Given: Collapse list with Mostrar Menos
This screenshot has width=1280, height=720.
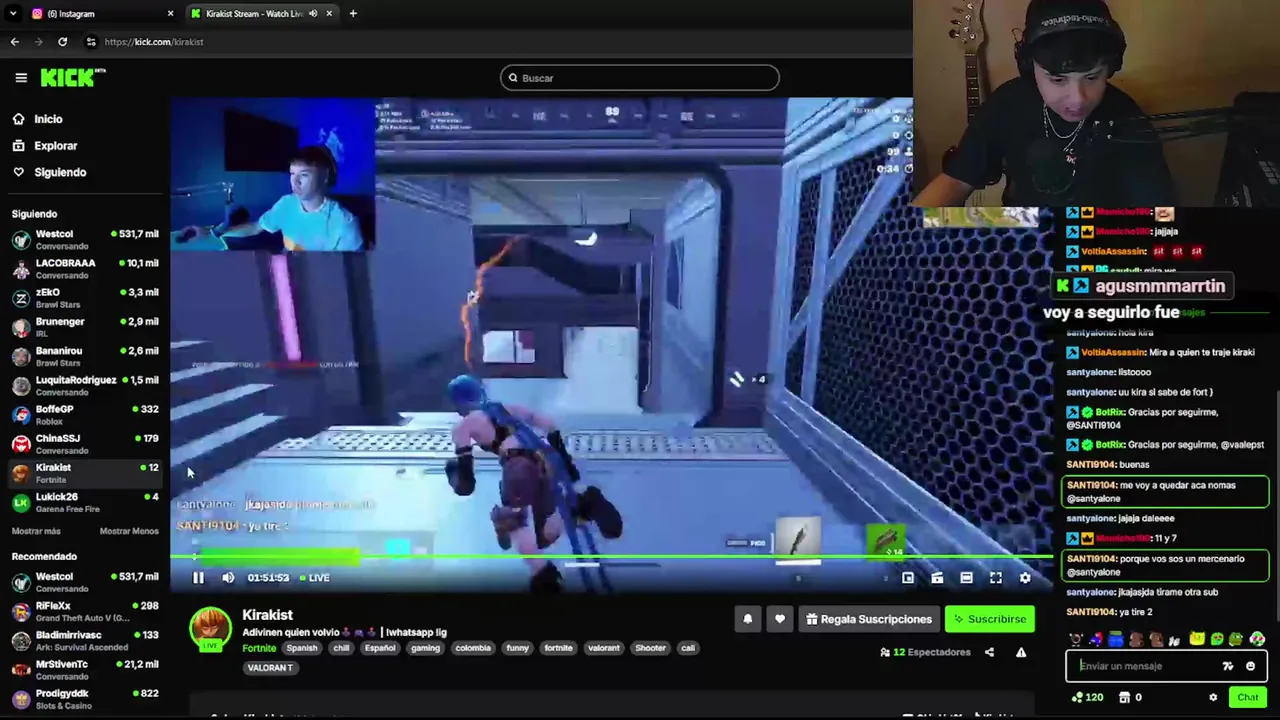Looking at the screenshot, I should tap(129, 531).
